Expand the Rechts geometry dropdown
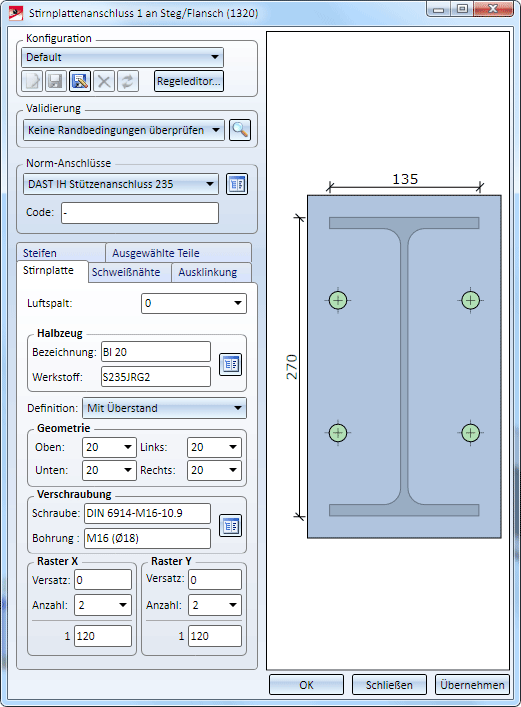This screenshot has height=707, width=521. [x=214, y=470]
